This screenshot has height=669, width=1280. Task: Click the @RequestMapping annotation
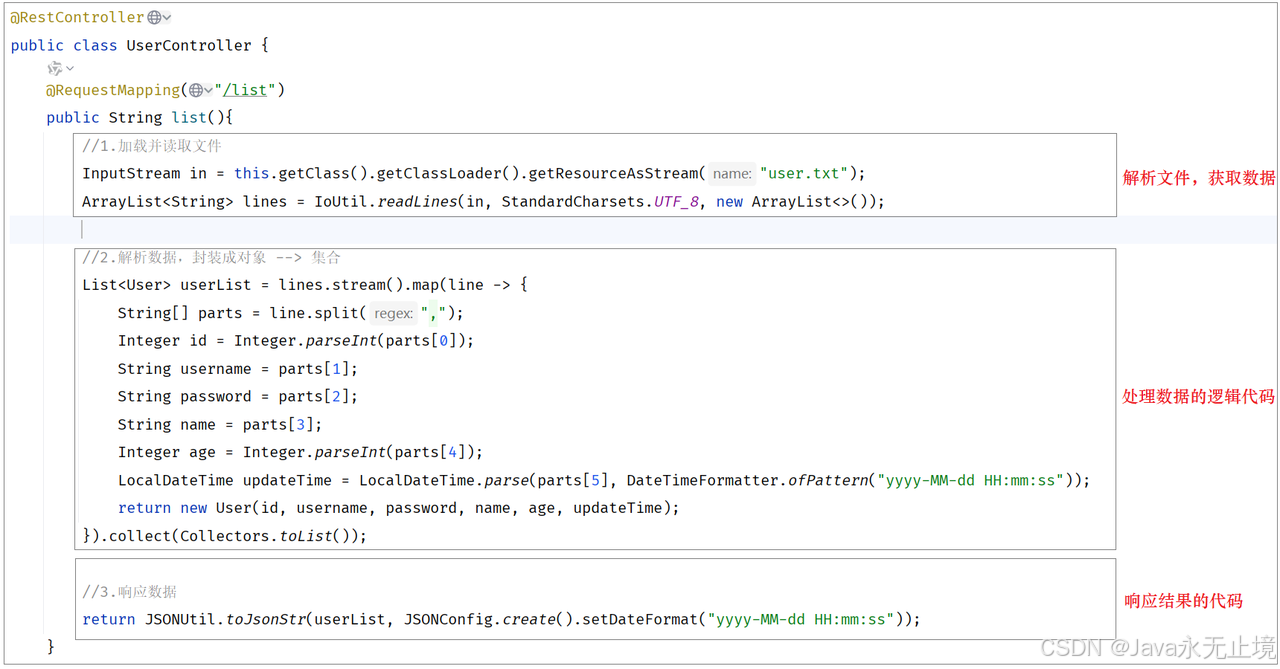pos(112,90)
